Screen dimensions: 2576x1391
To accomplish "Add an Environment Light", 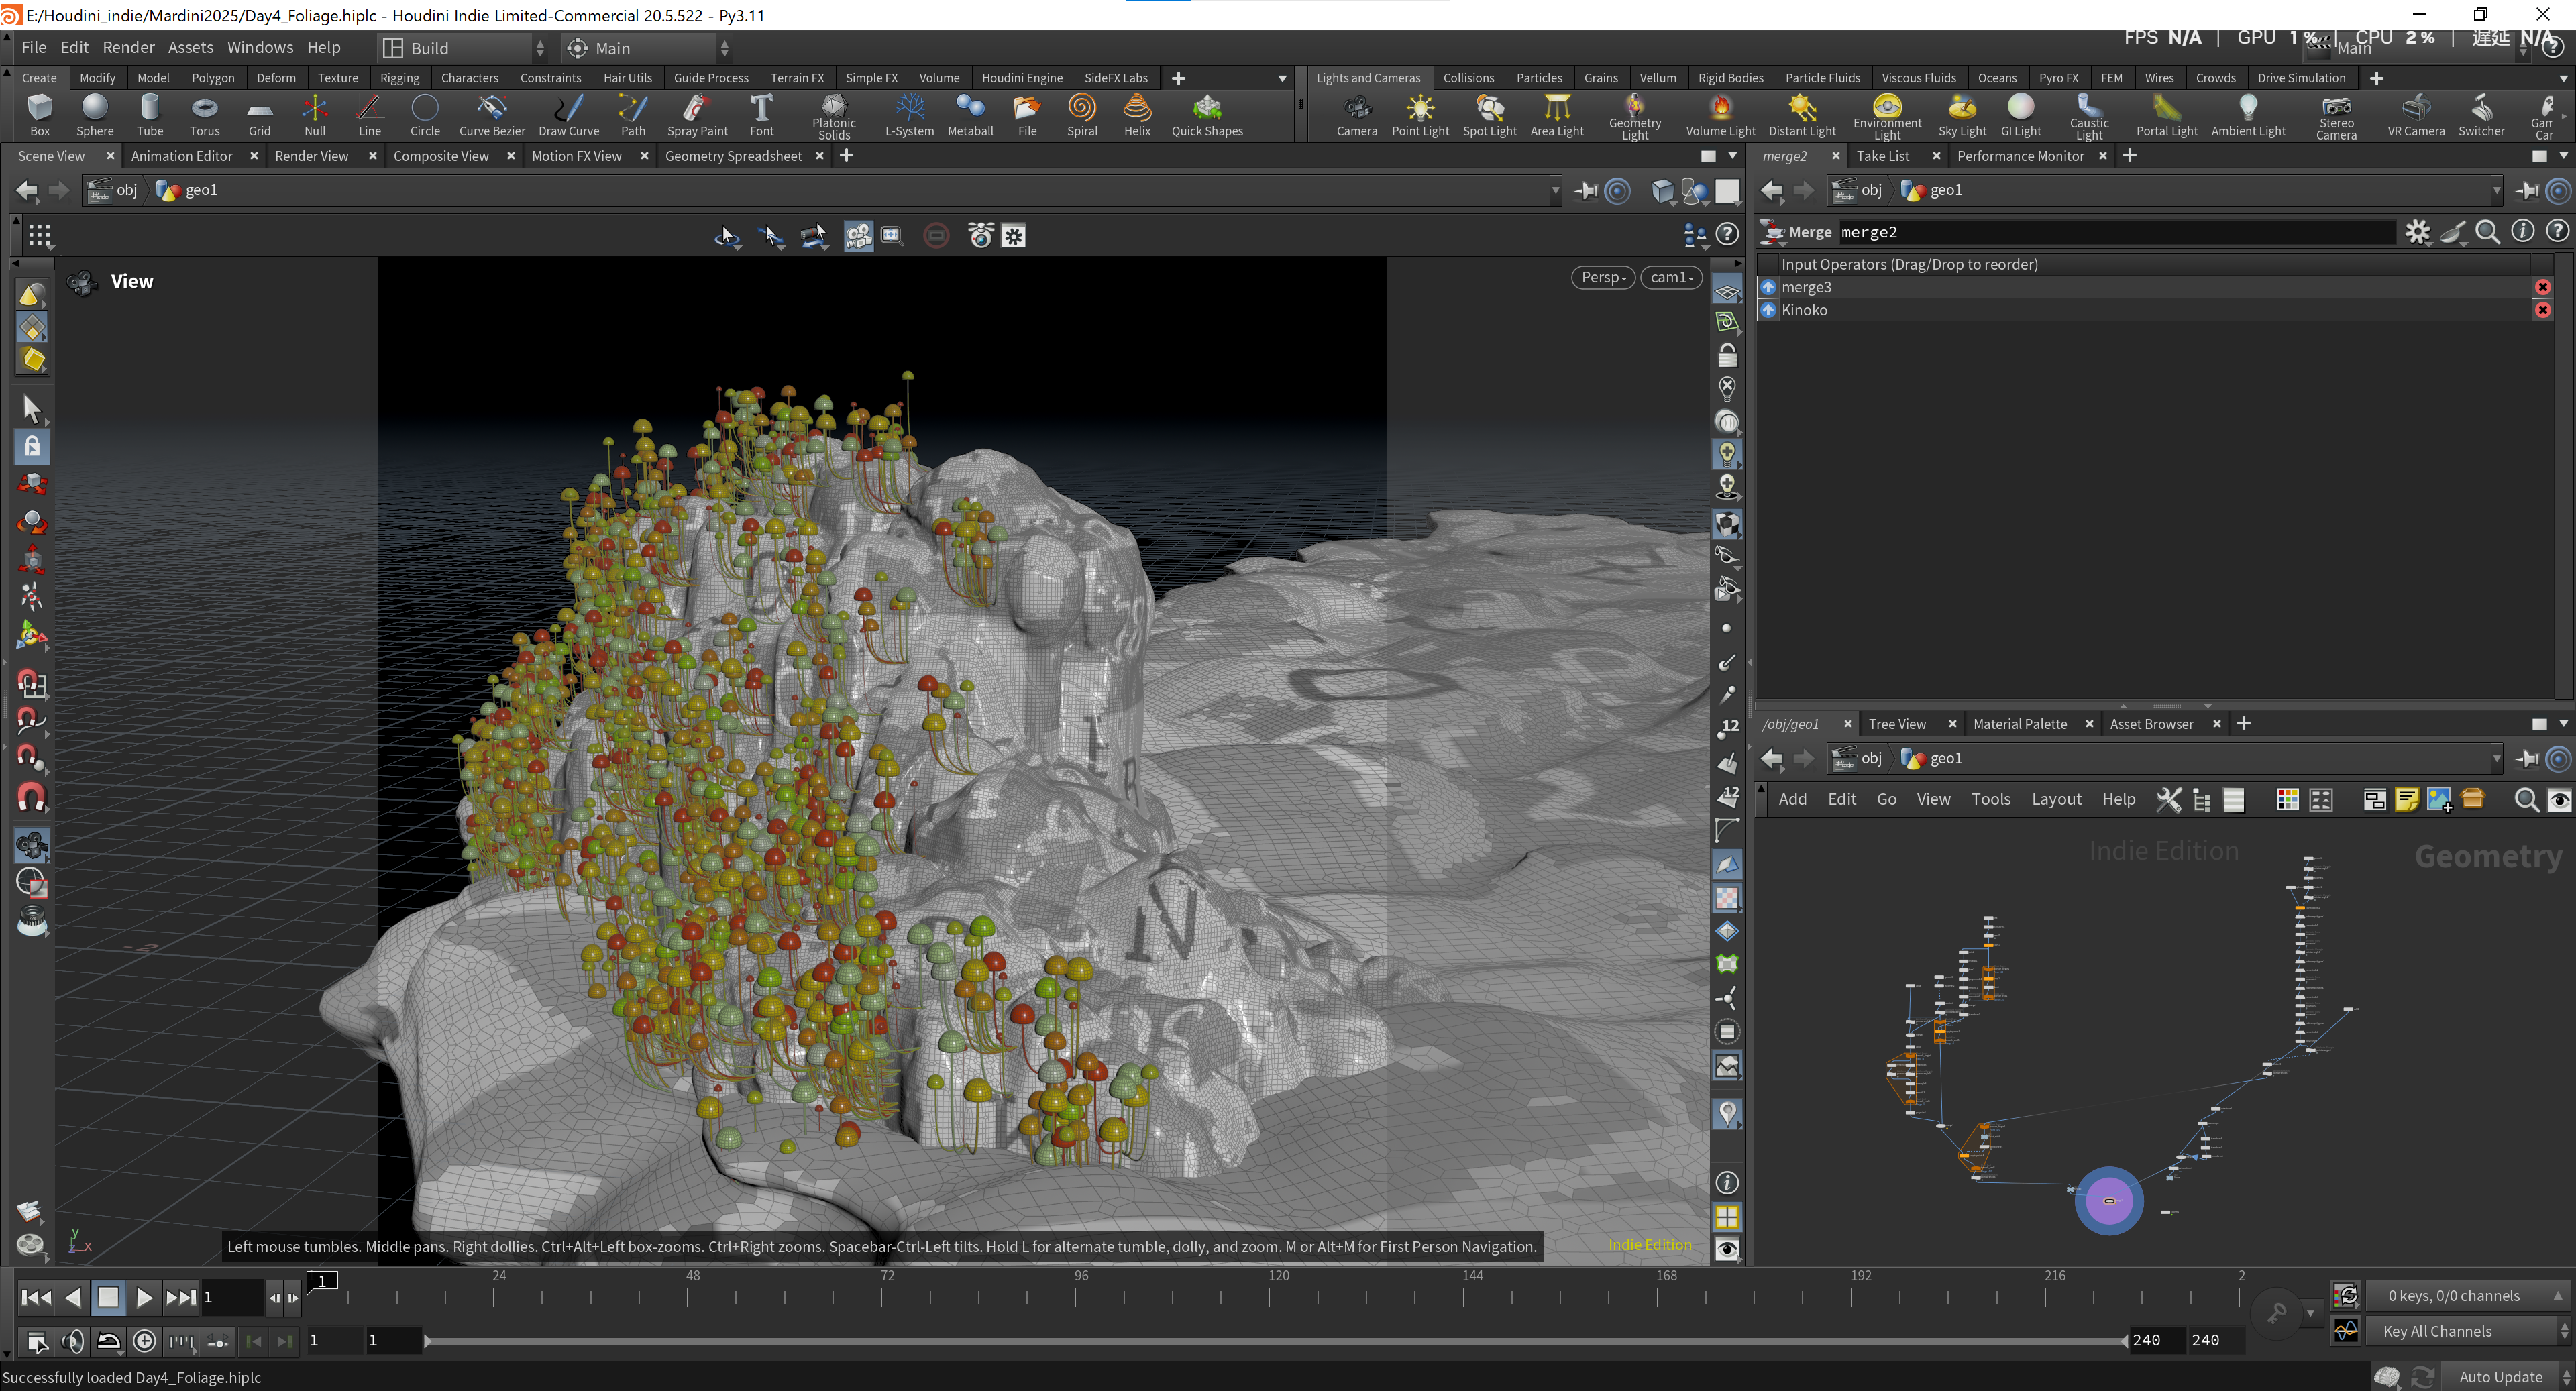I will (x=1886, y=116).
